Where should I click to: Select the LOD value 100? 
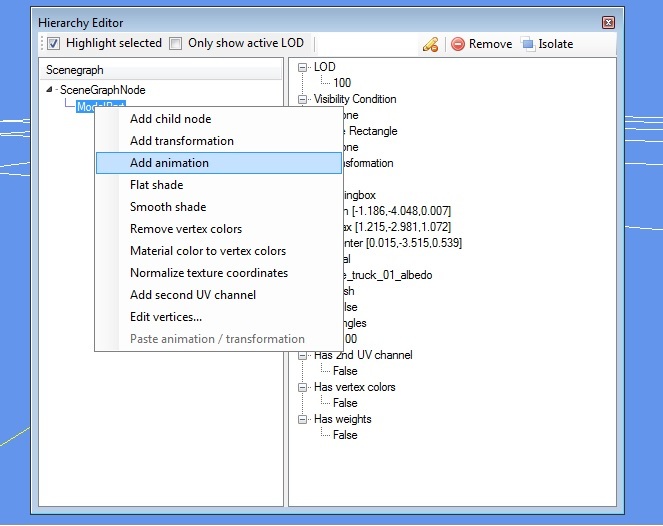[x=342, y=82]
